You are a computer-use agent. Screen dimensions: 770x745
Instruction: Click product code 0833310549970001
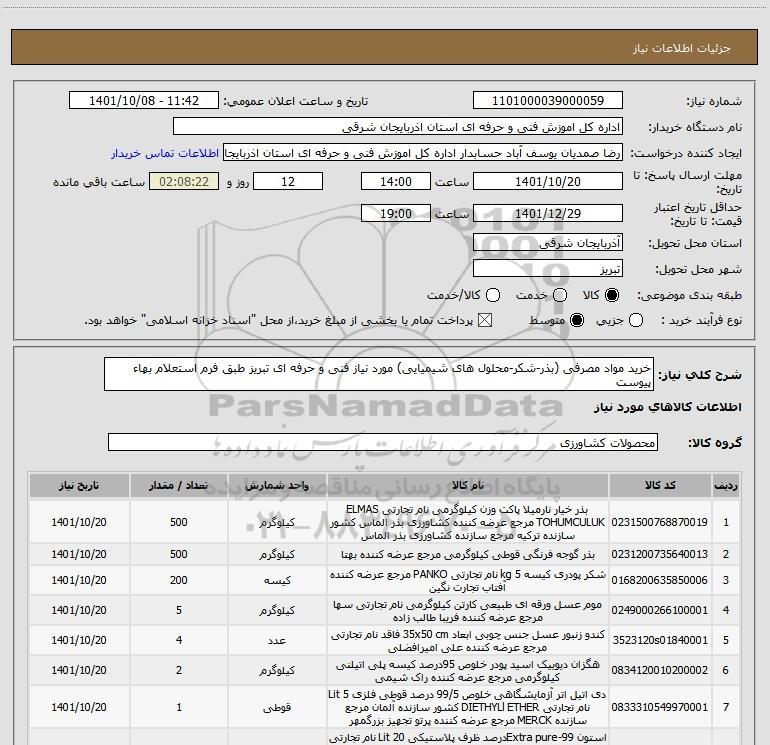click(660, 707)
